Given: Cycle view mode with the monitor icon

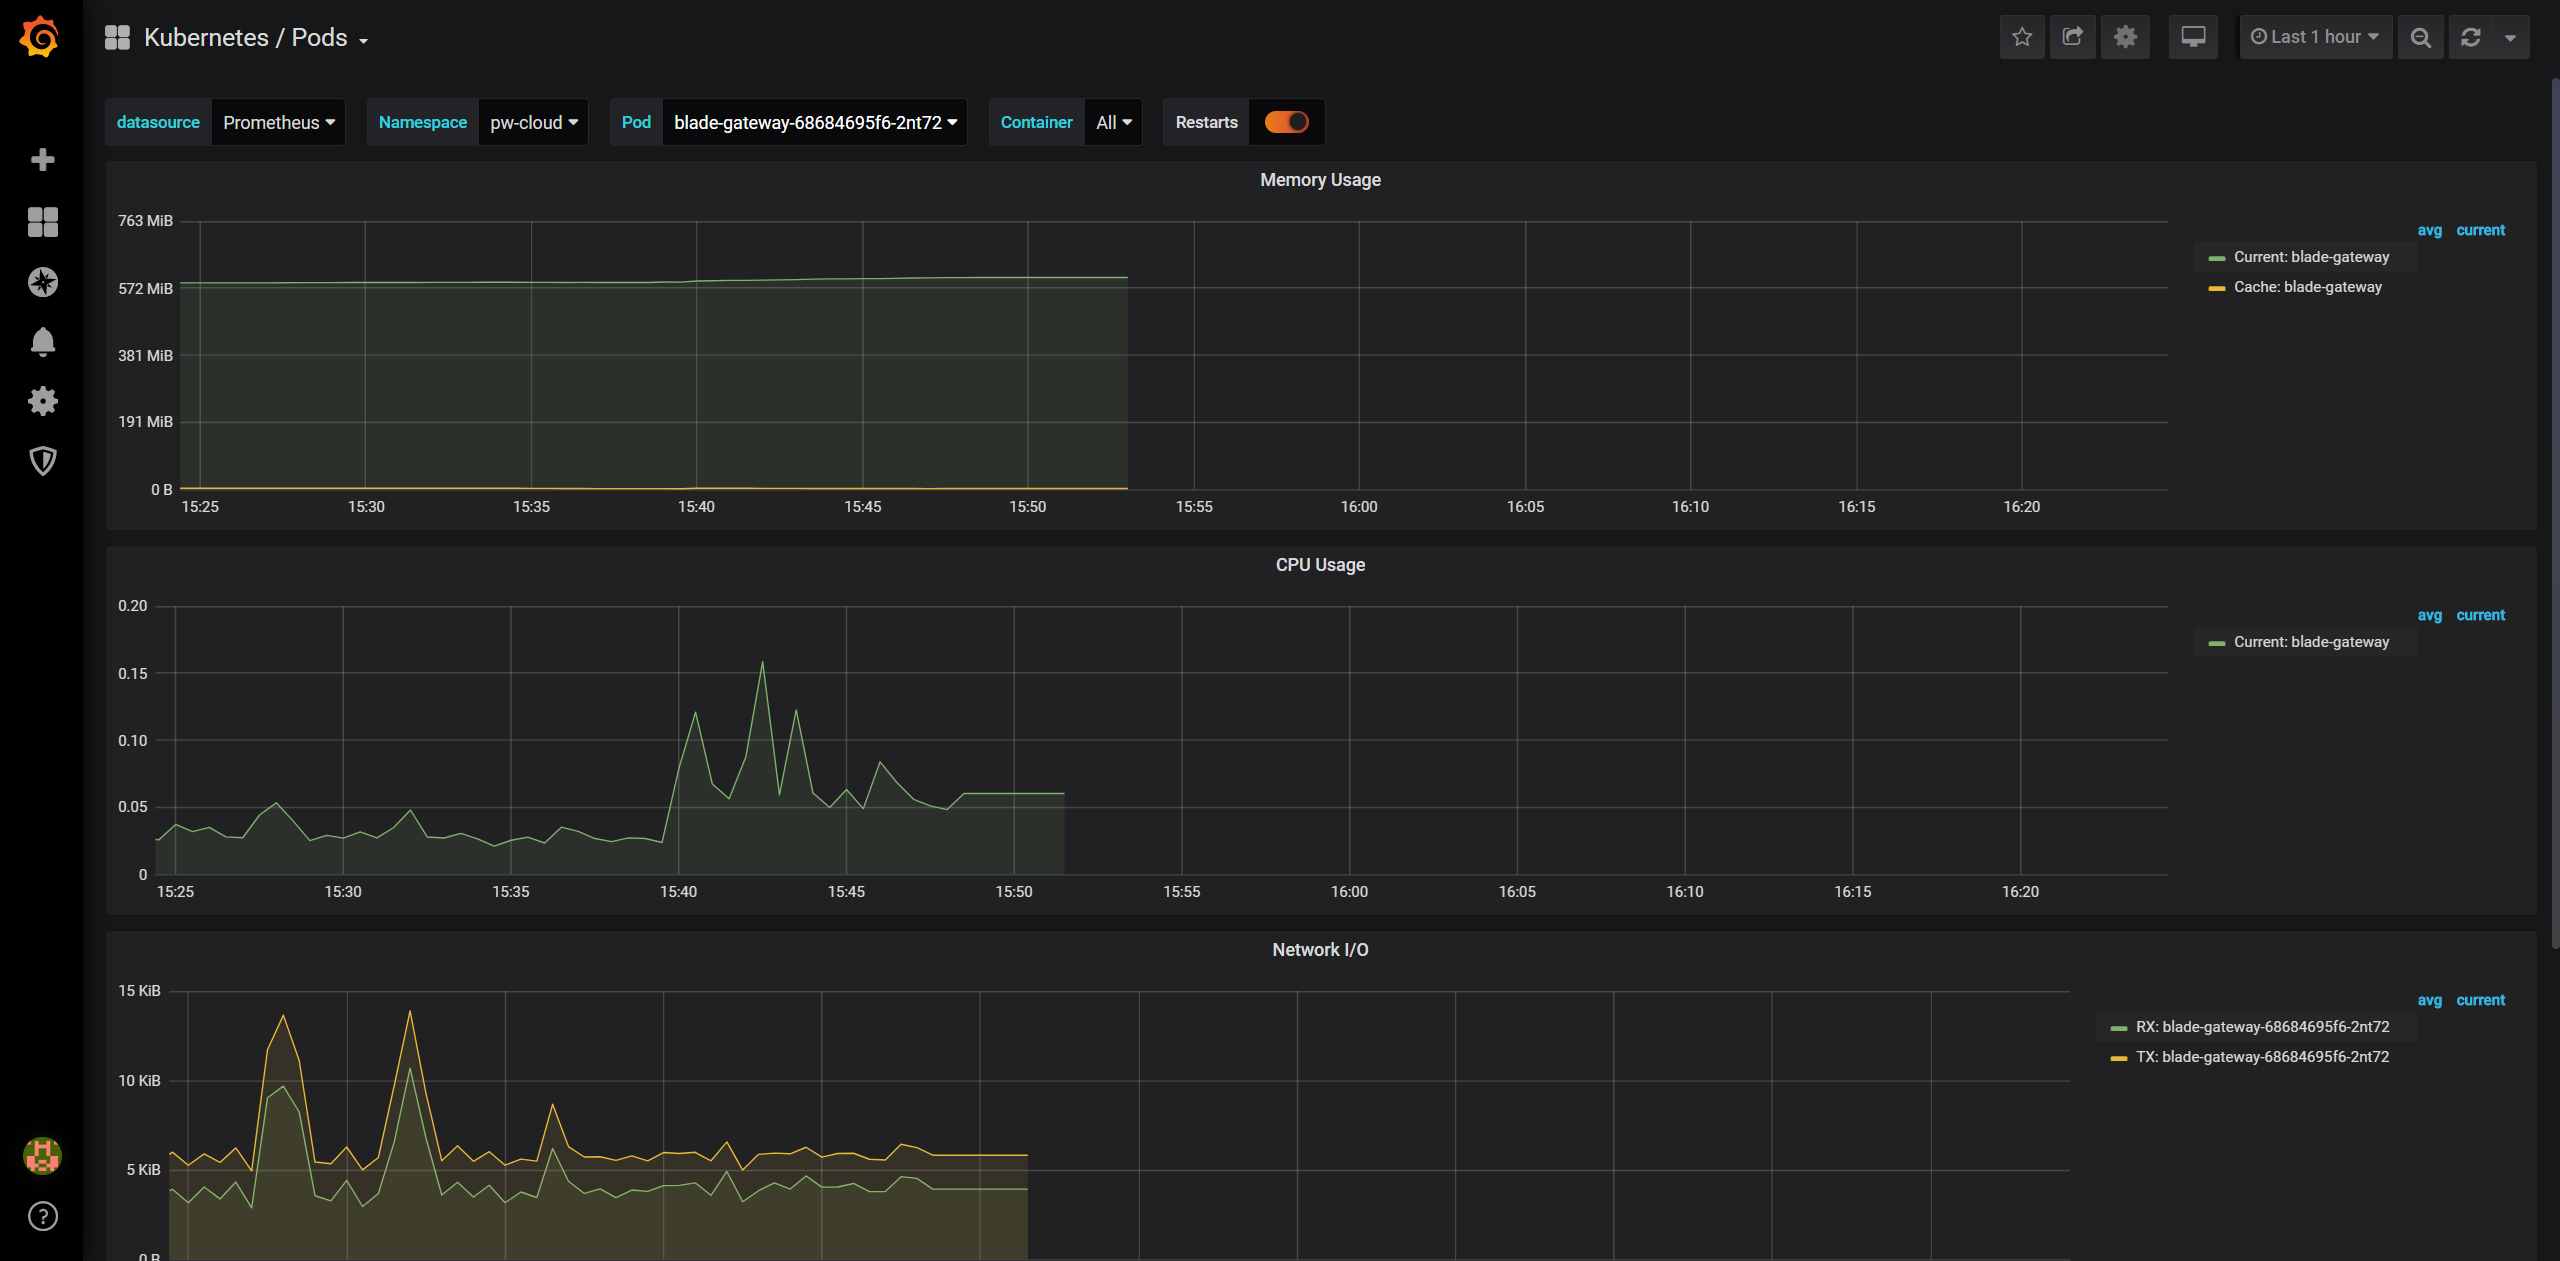Looking at the screenshot, I should [x=2193, y=37].
